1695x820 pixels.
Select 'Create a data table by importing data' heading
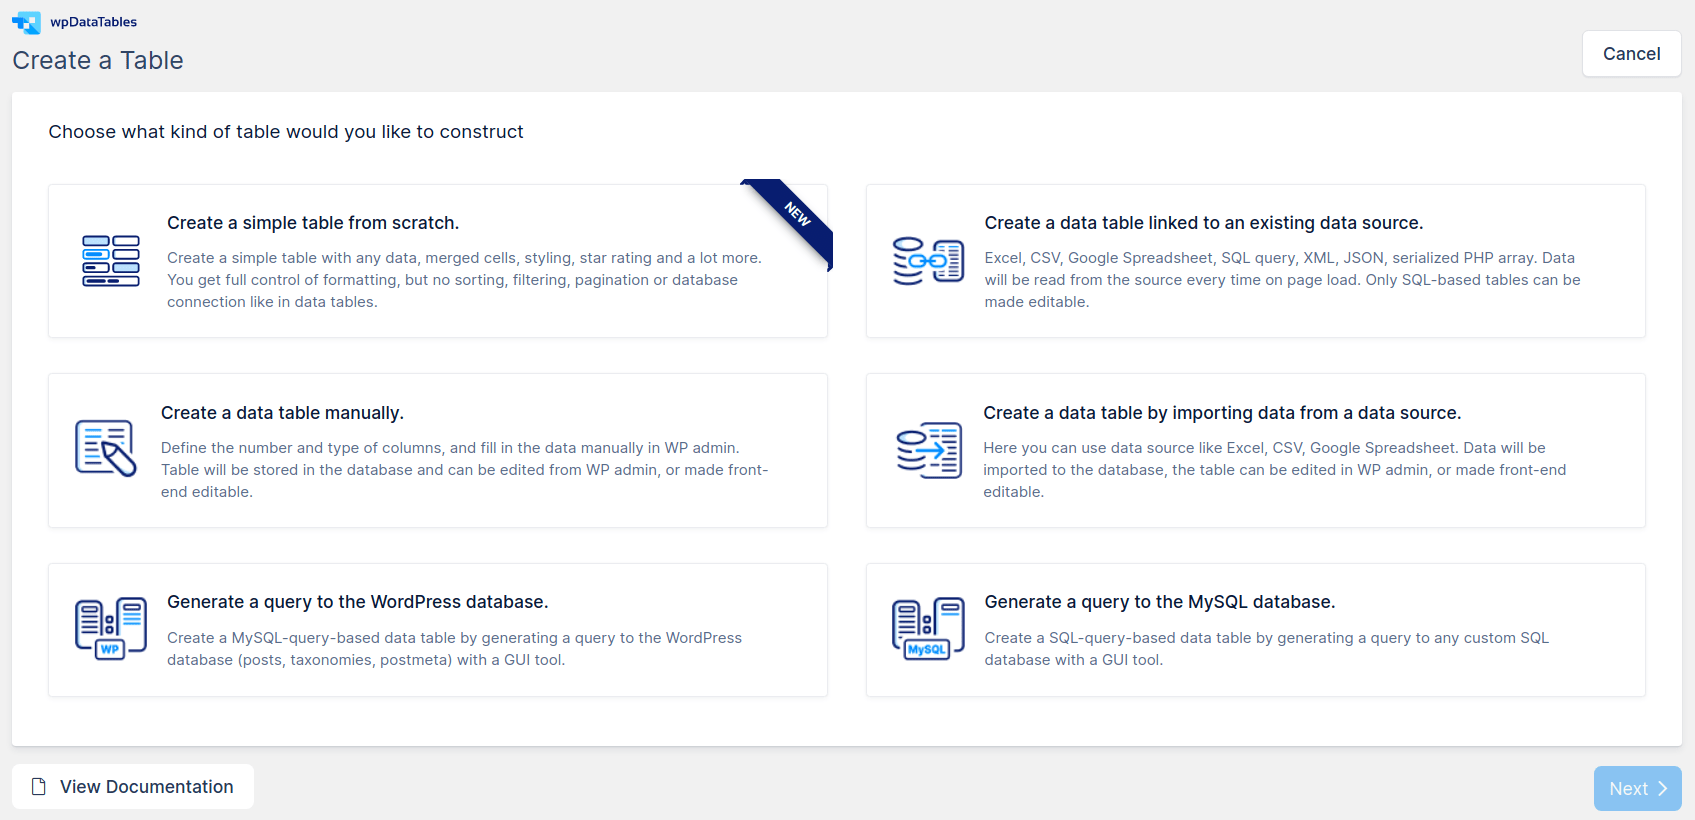point(1222,413)
